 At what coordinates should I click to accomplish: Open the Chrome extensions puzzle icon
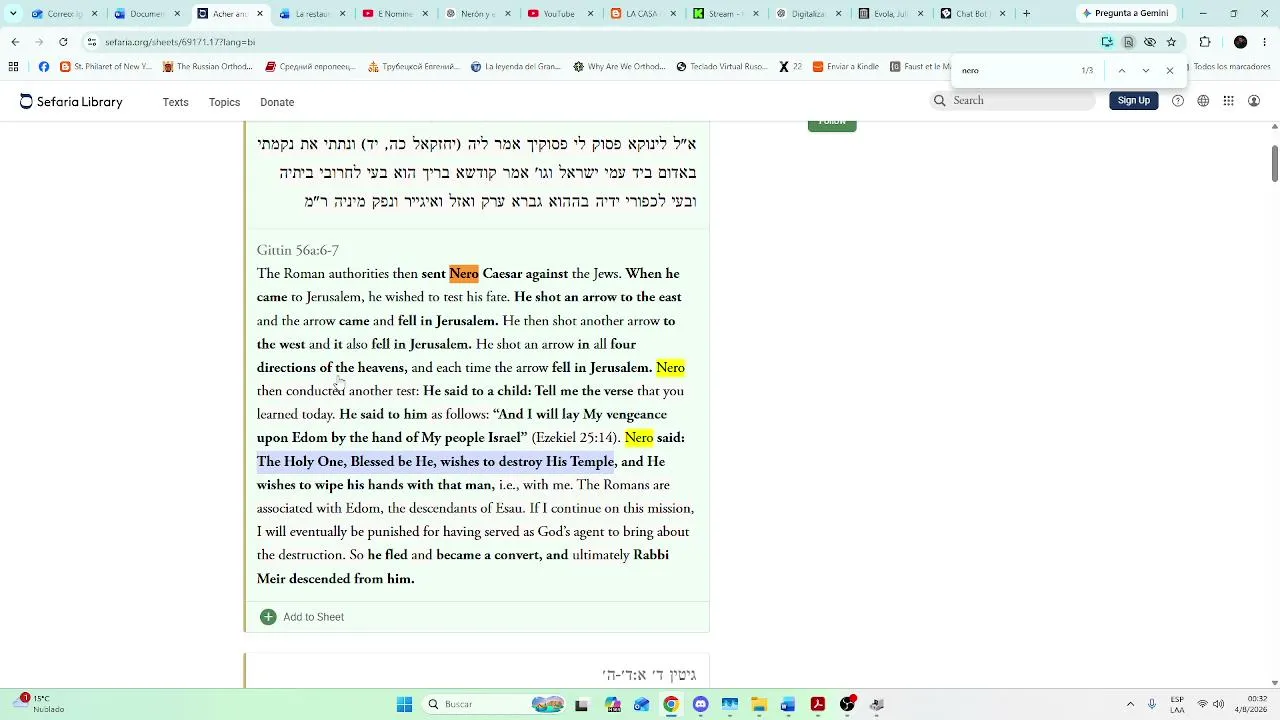coord(1205,42)
